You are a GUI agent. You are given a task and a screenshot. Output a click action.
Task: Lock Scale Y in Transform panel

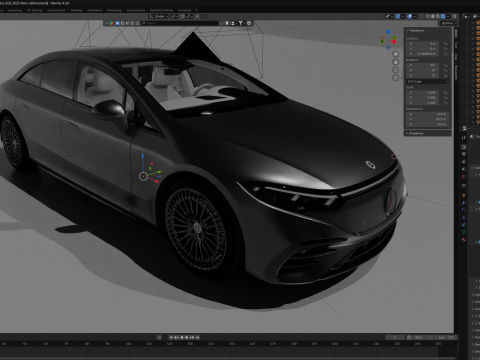coord(445,97)
